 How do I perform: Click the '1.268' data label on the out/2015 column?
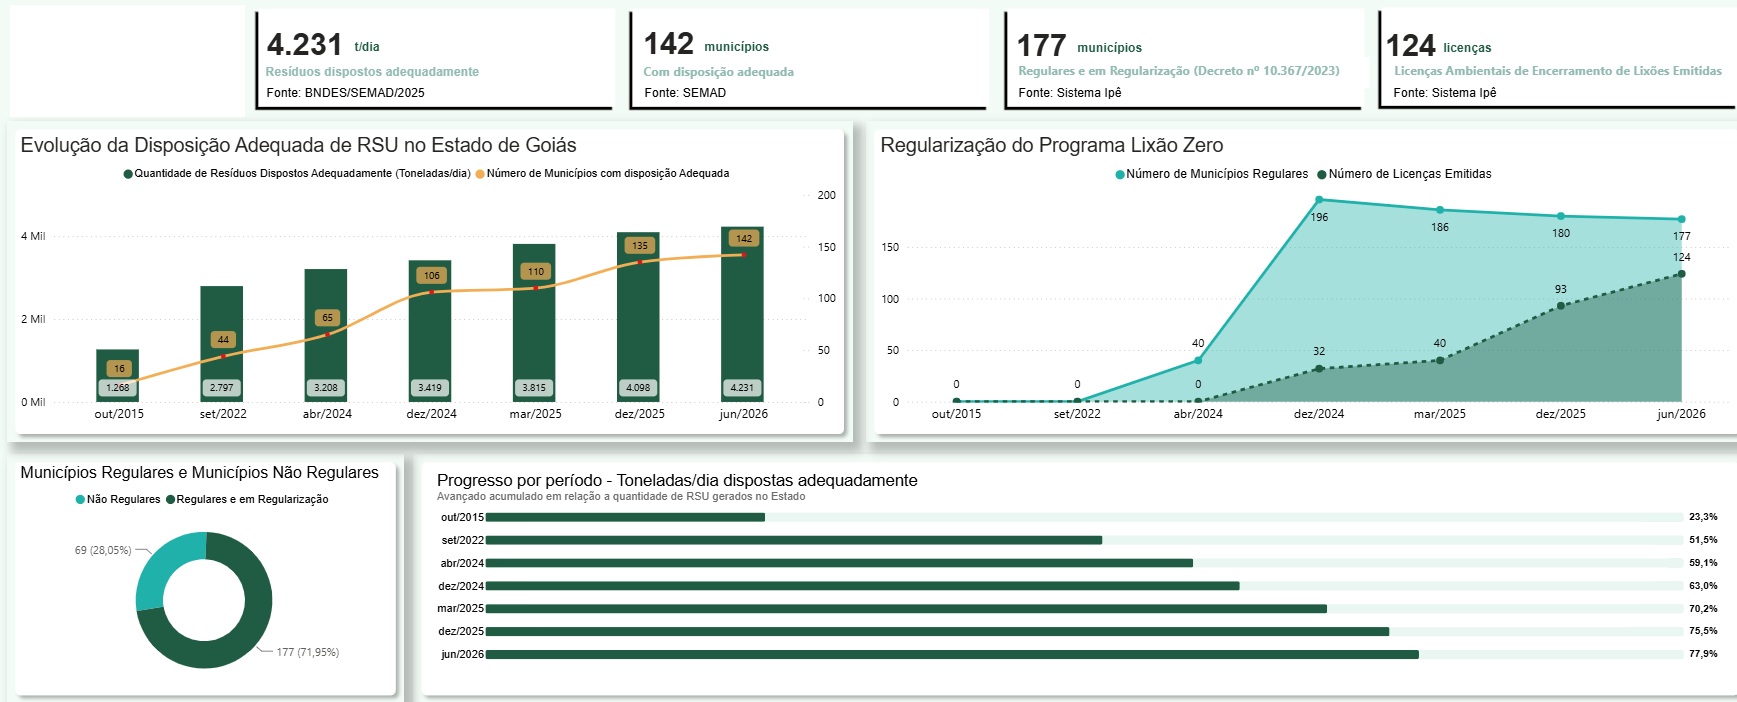[x=118, y=388]
